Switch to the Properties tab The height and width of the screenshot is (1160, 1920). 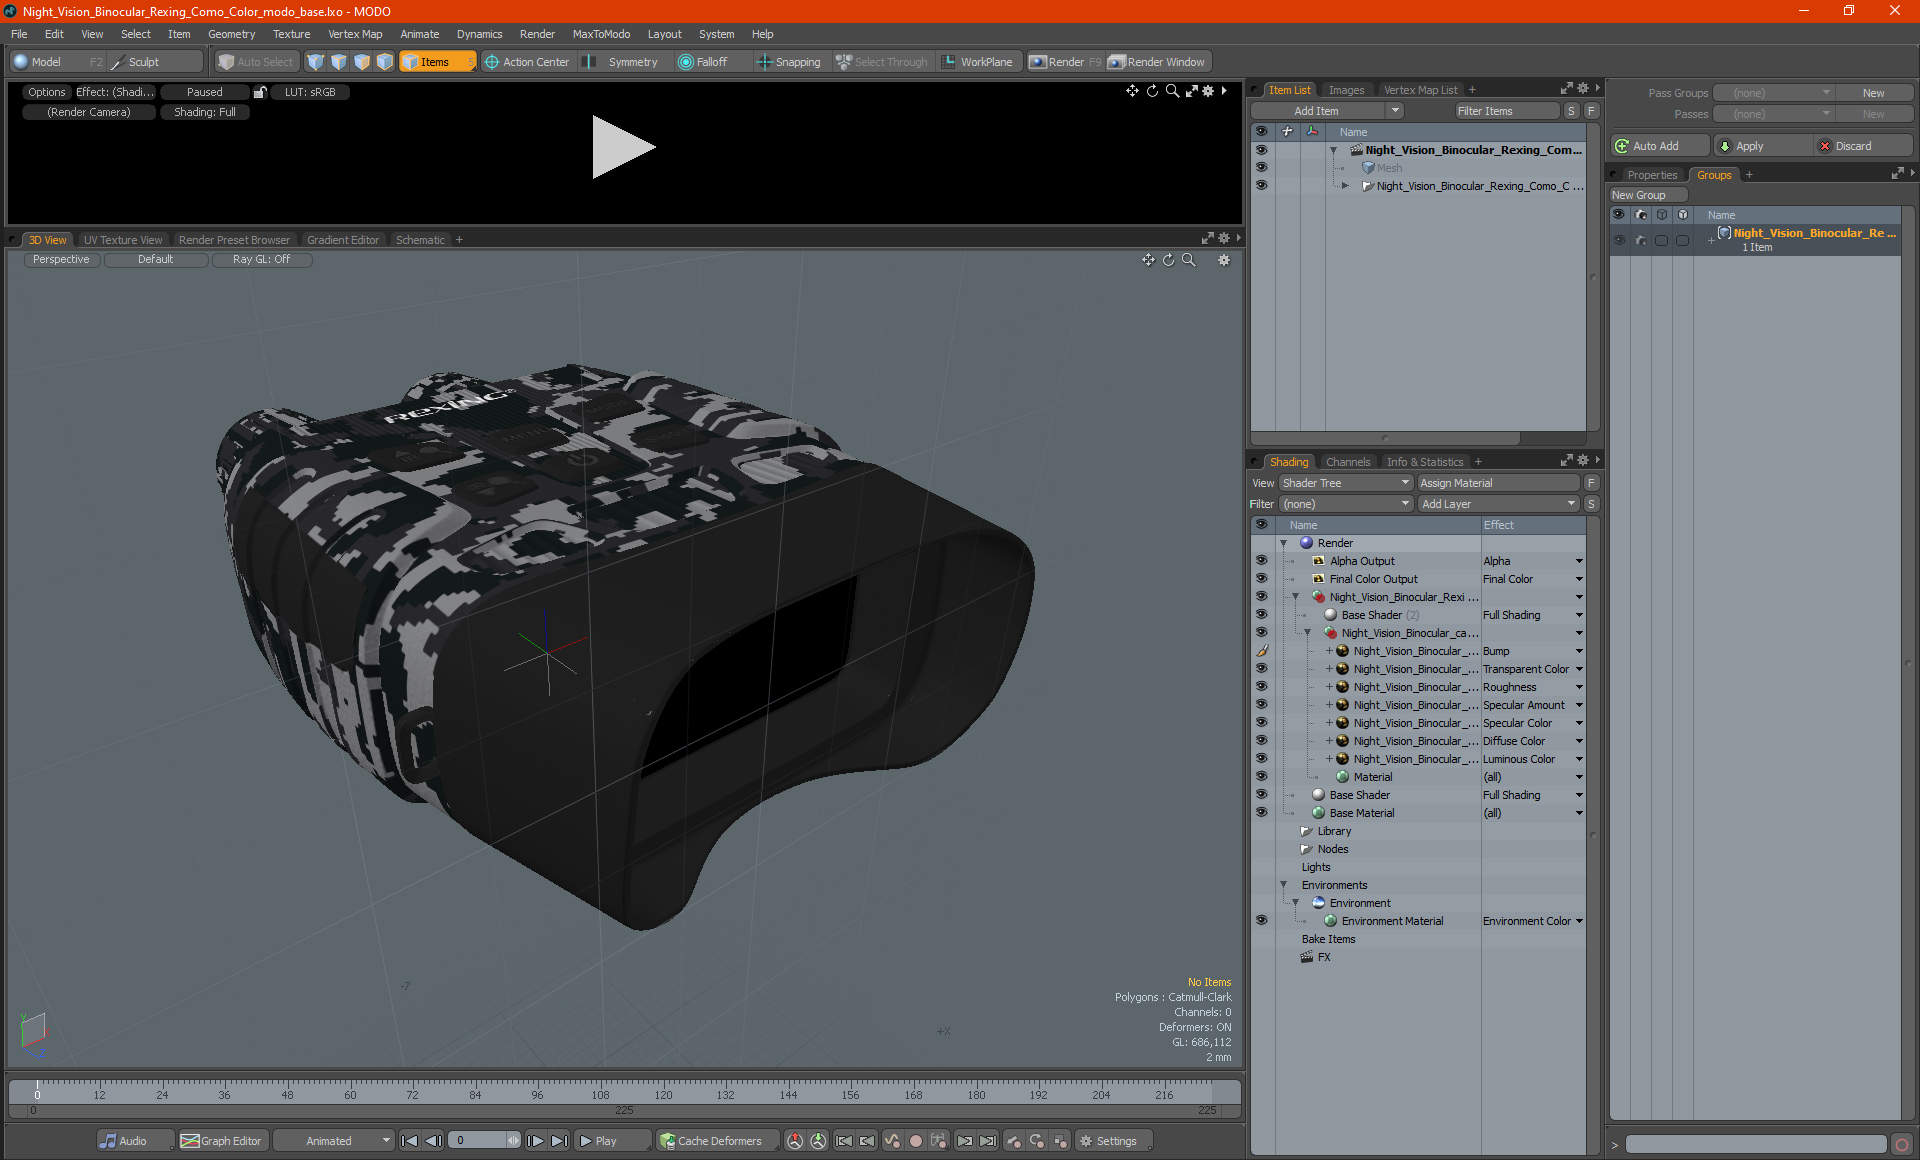pos(1652,175)
